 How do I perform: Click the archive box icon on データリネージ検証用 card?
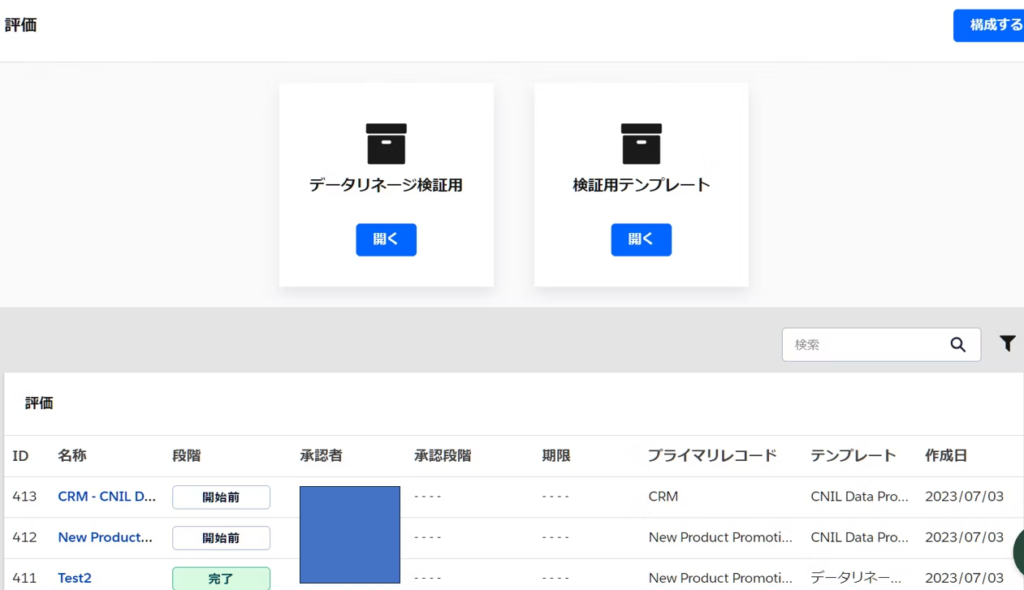[386, 144]
